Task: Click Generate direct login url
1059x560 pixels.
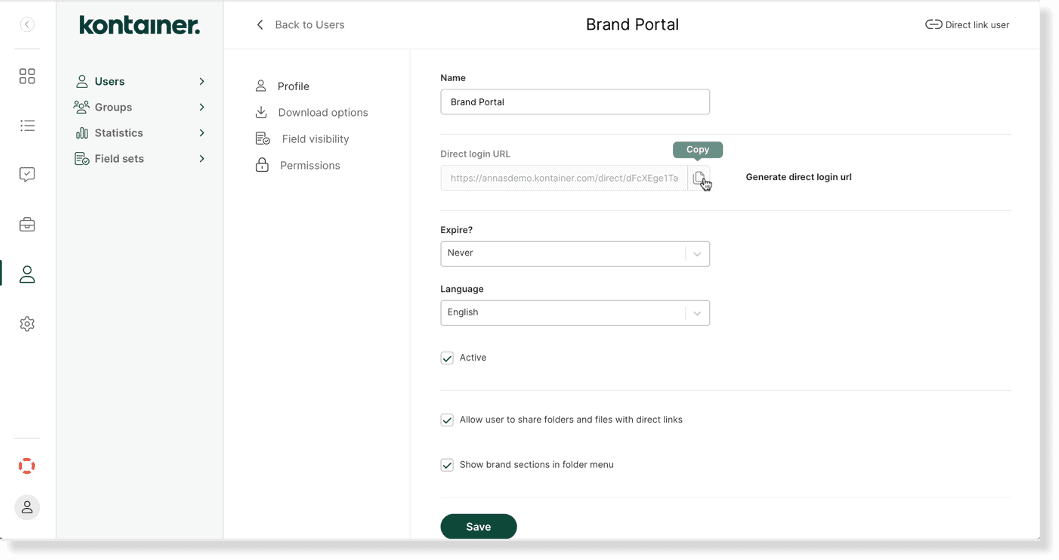Action: 798,177
